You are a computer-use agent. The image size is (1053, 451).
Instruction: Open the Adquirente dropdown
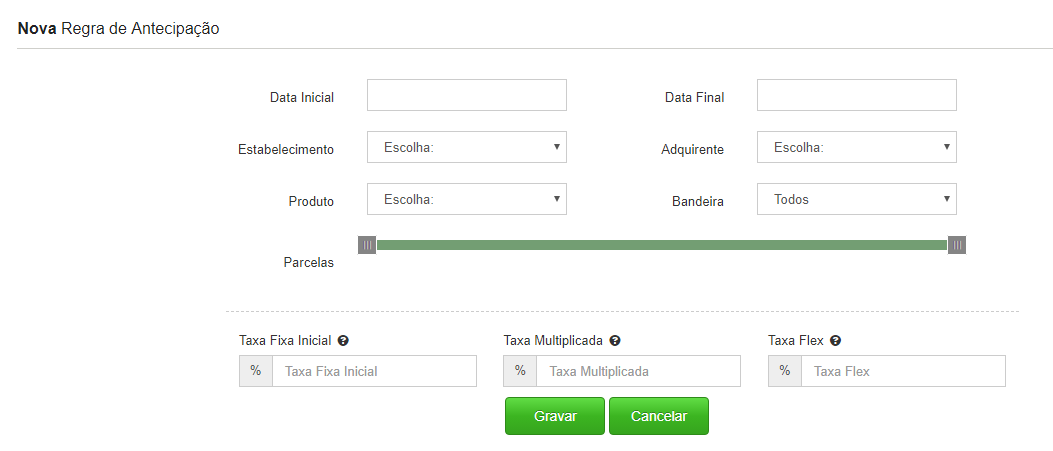[x=857, y=147]
